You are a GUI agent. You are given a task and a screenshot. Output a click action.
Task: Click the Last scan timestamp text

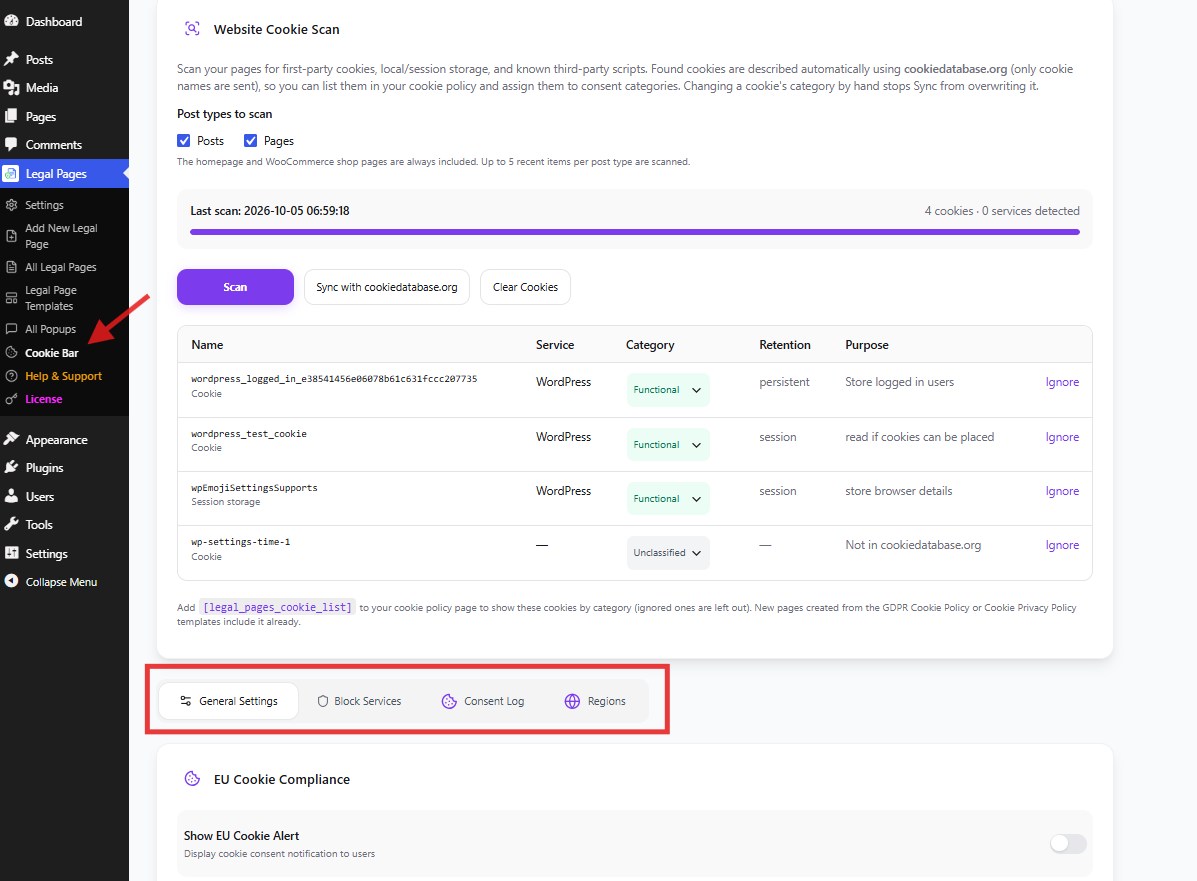click(269, 211)
